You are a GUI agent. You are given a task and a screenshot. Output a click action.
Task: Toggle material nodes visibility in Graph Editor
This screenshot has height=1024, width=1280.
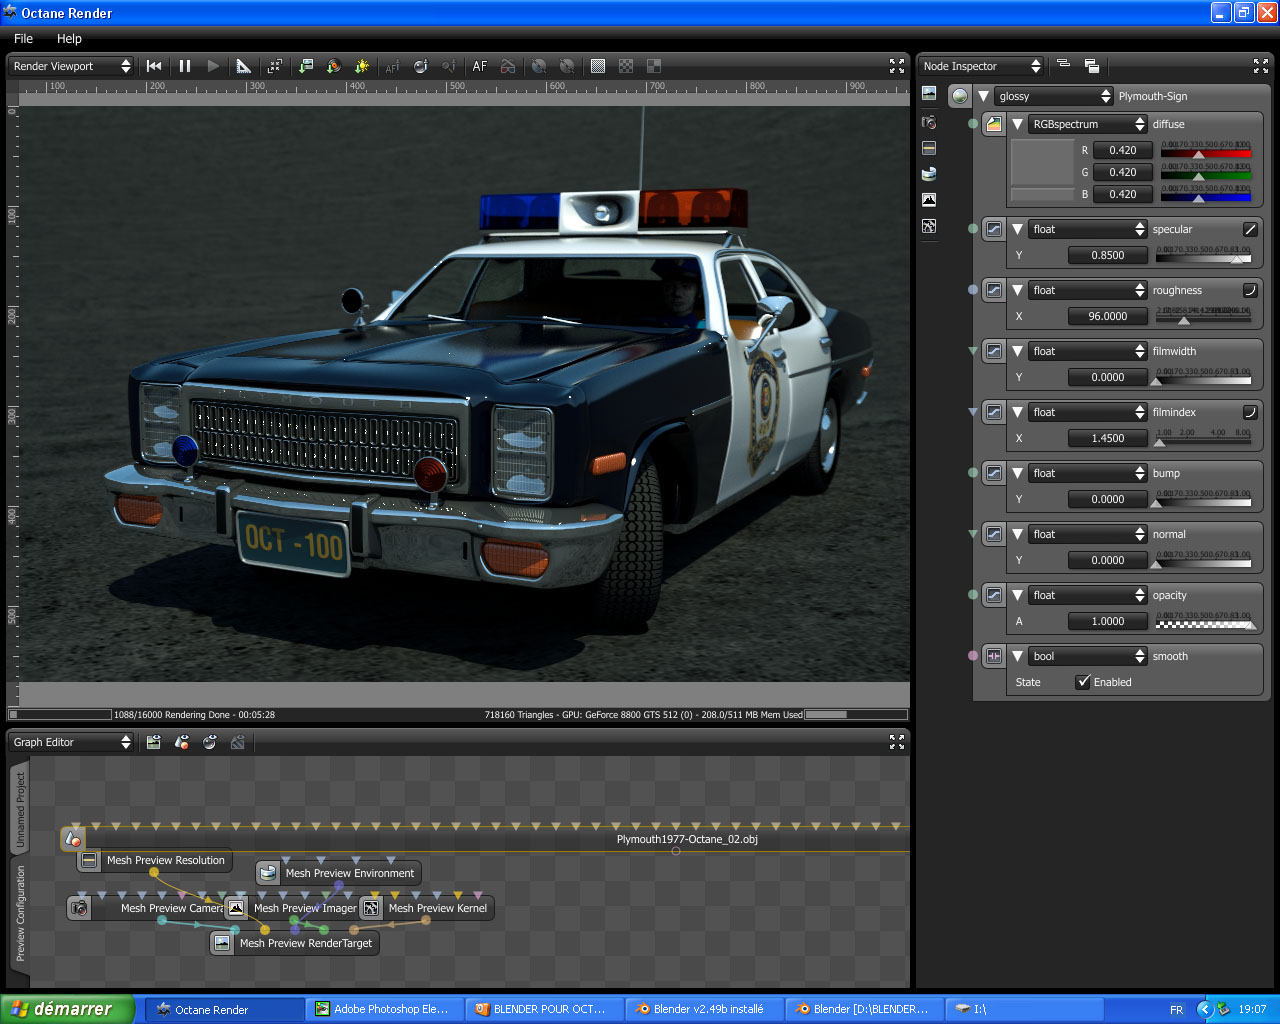coord(209,742)
